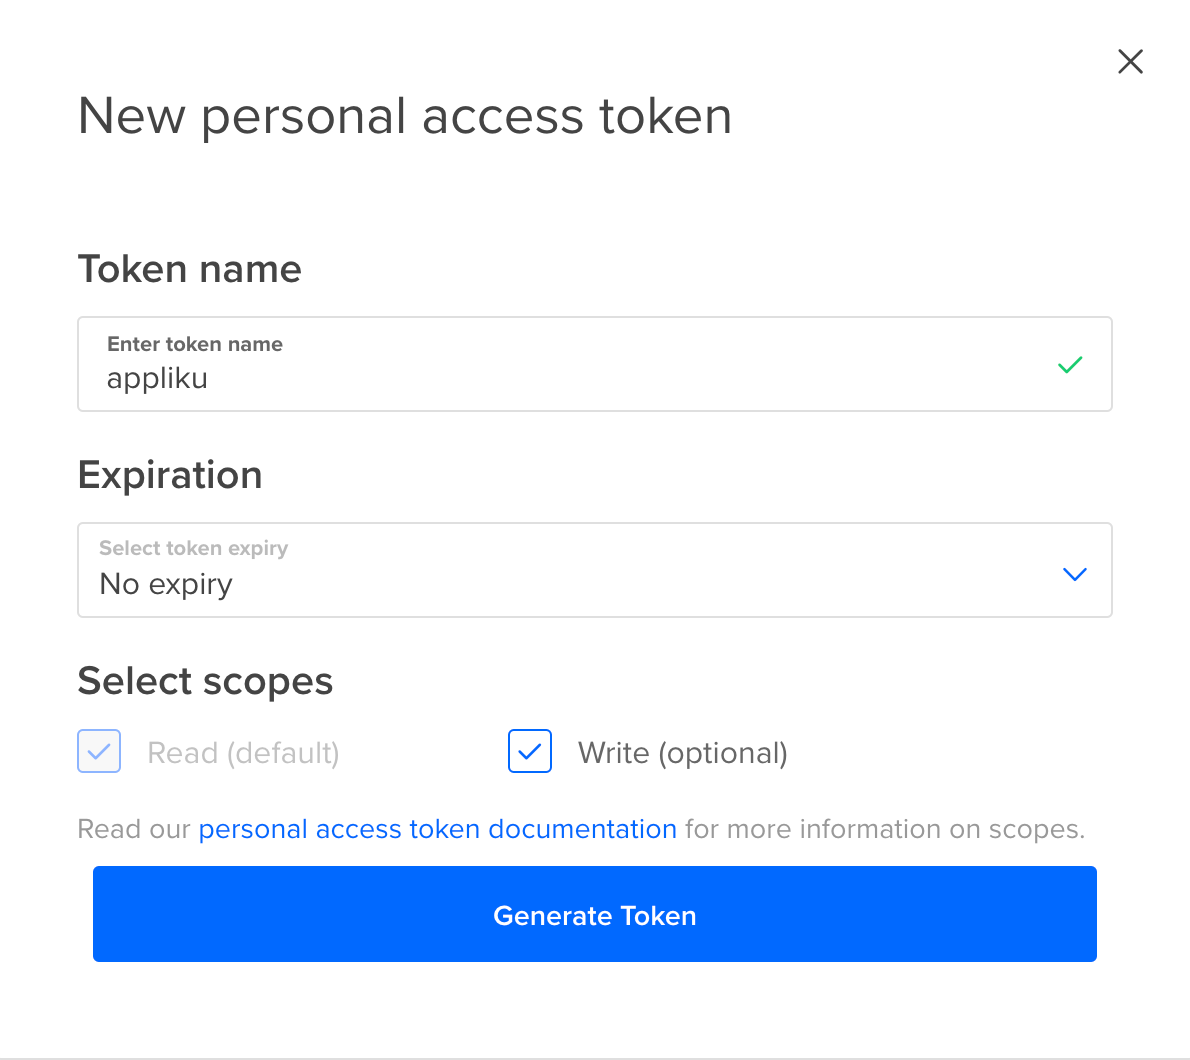Image resolution: width=1190 pixels, height=1060 pixels.
Task: Click the 'Read our' text before the link
Action: tap(134, 829)
